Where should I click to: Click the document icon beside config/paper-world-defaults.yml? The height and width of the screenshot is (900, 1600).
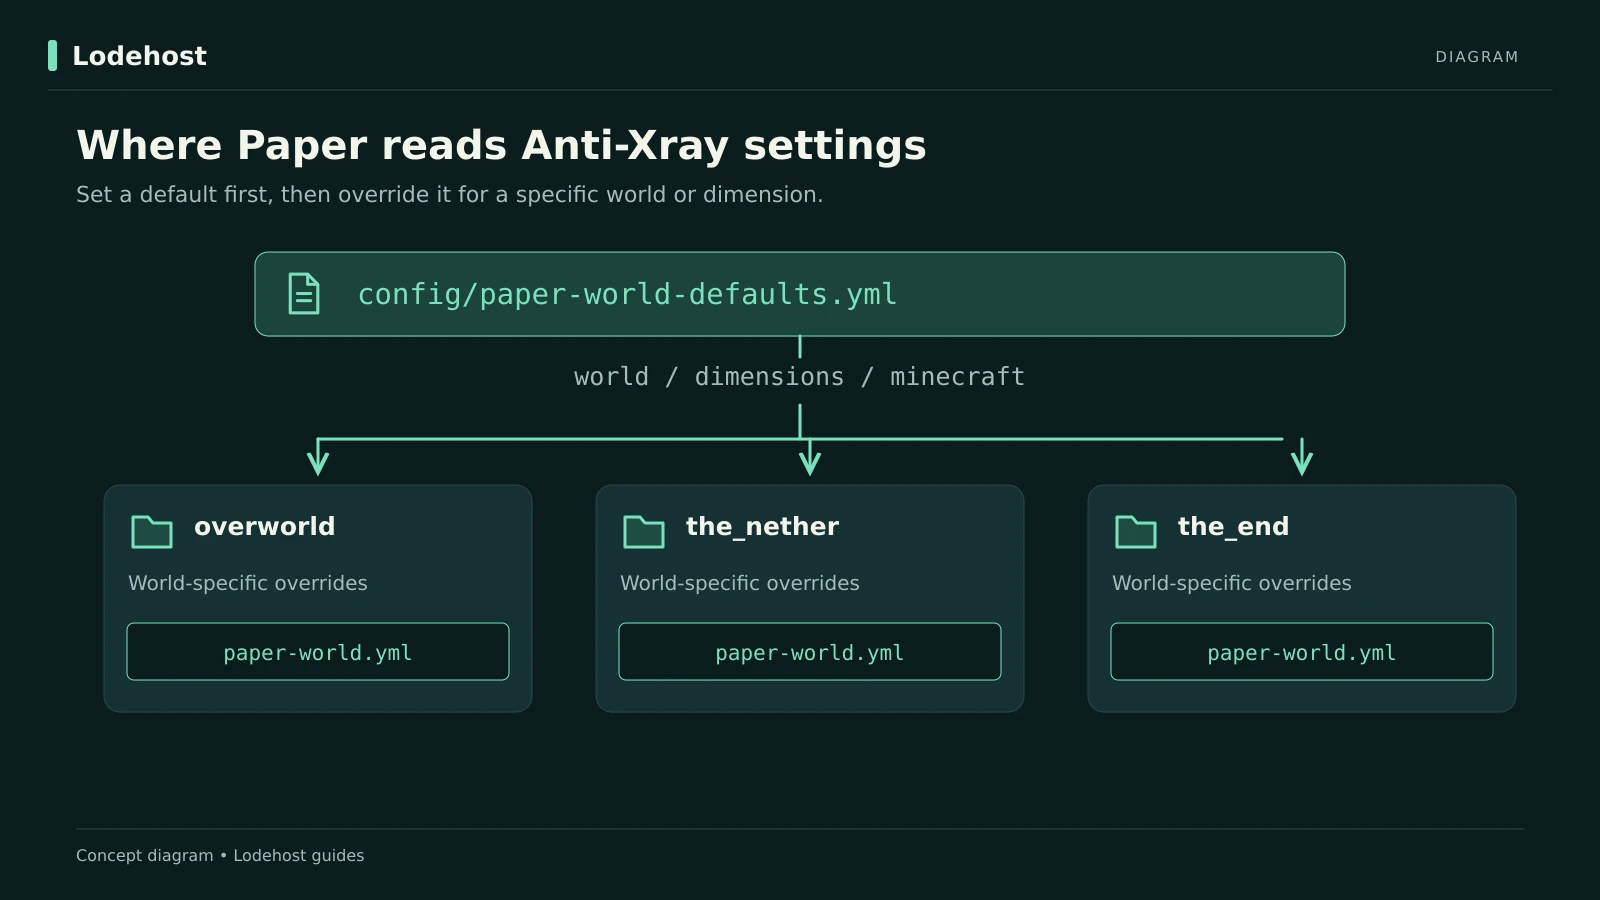(x=304, y=294)
